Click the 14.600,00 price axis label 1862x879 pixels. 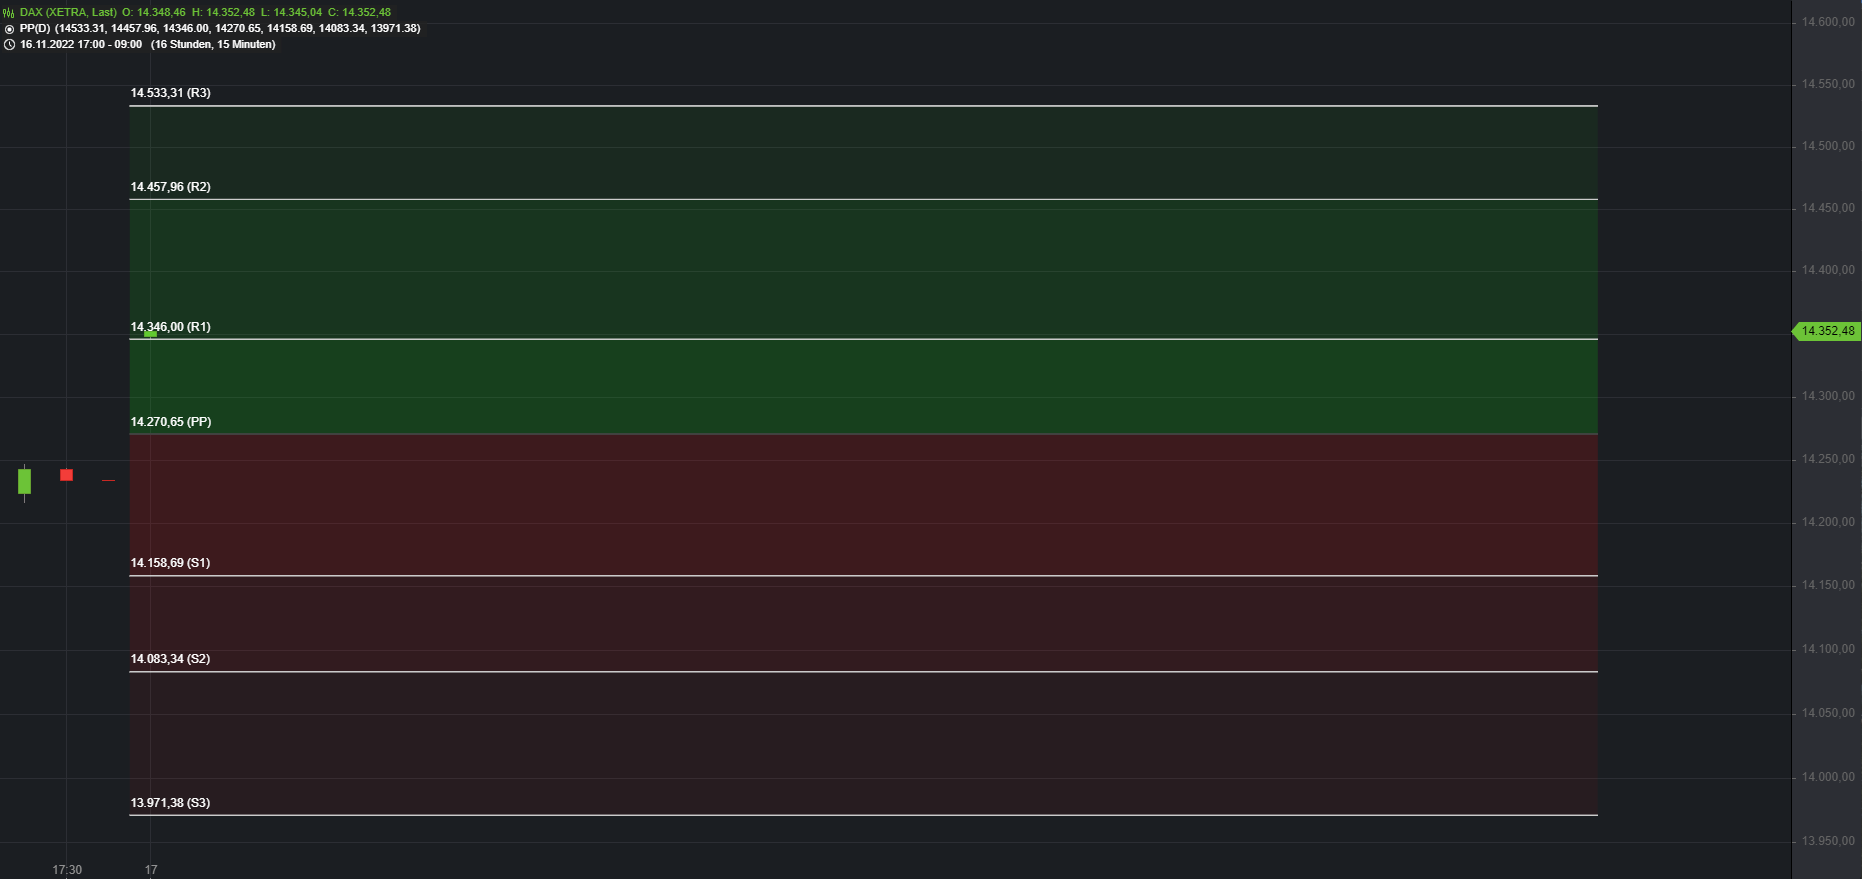coord(1827,22)
